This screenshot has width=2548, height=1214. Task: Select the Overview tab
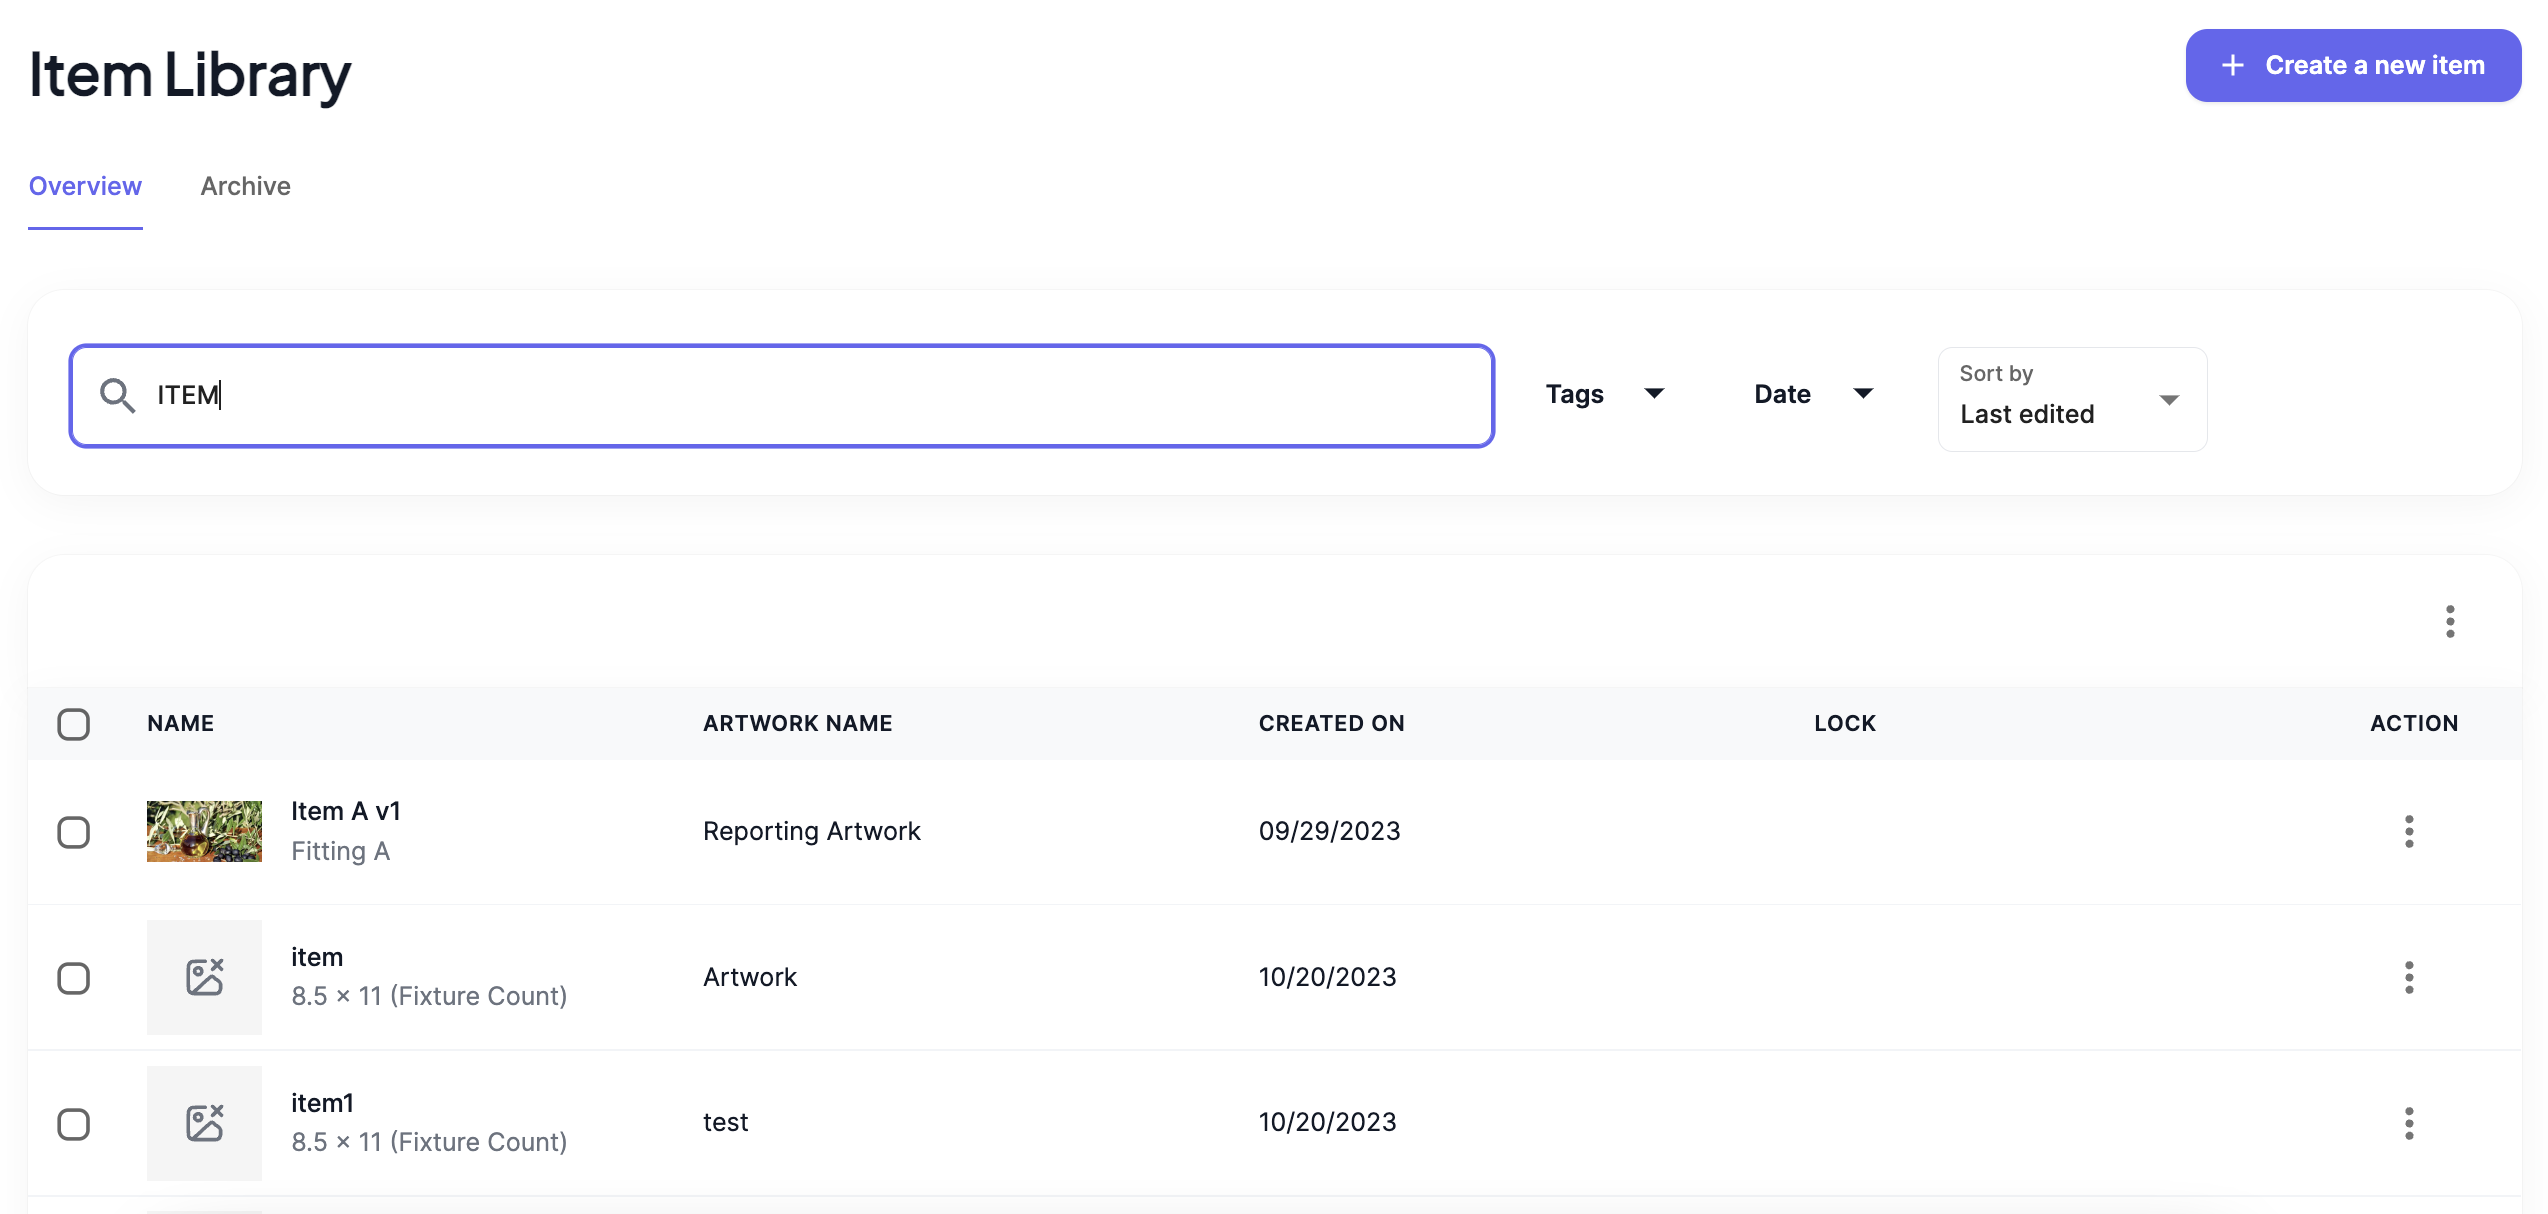click(85, 186)
